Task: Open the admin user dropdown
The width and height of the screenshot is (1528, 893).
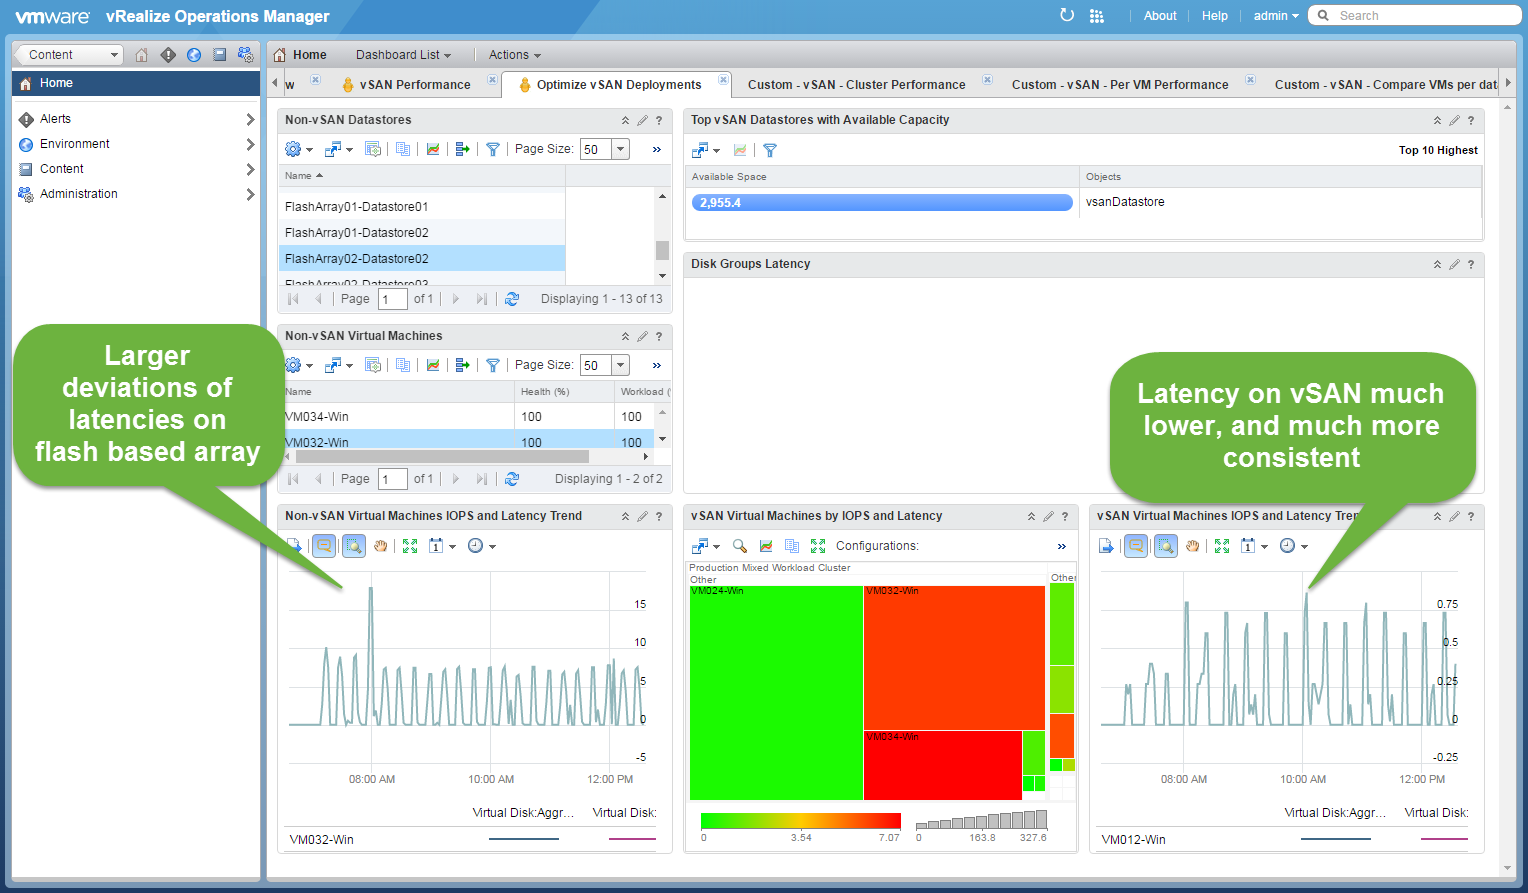Action: point(1276,16)
